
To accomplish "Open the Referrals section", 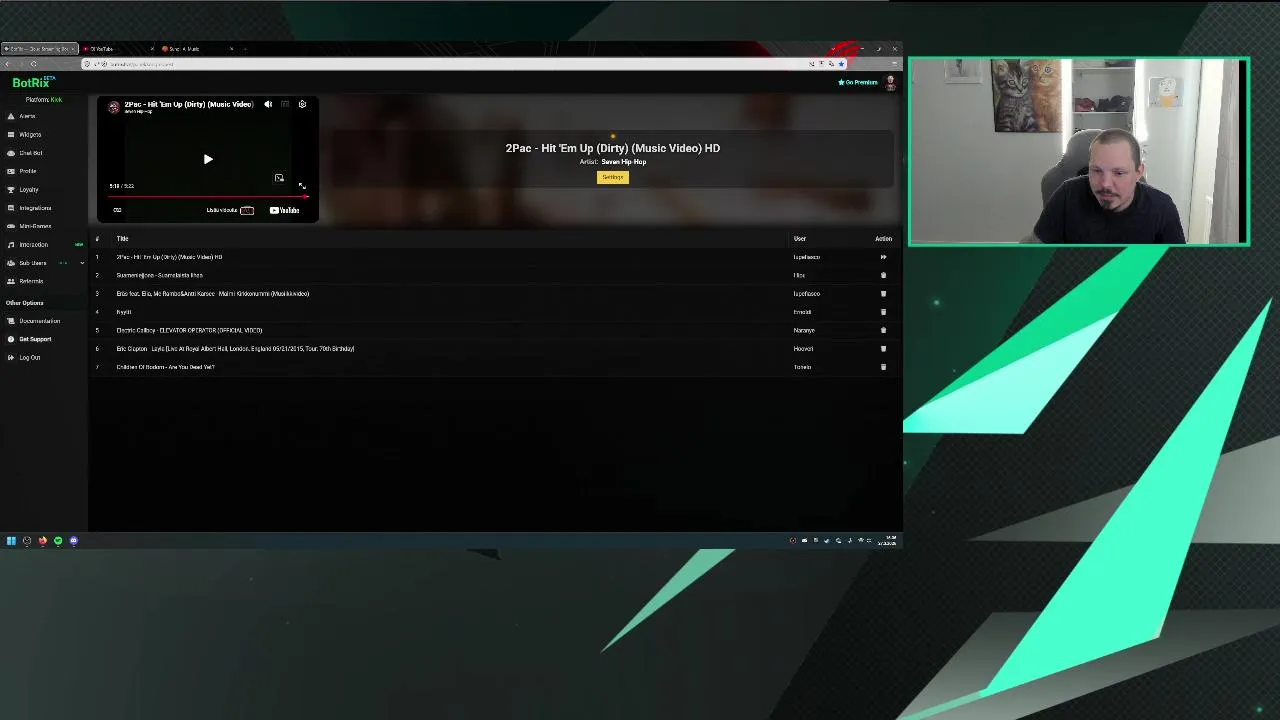I will pyautogui.click(x=31, y=281).
